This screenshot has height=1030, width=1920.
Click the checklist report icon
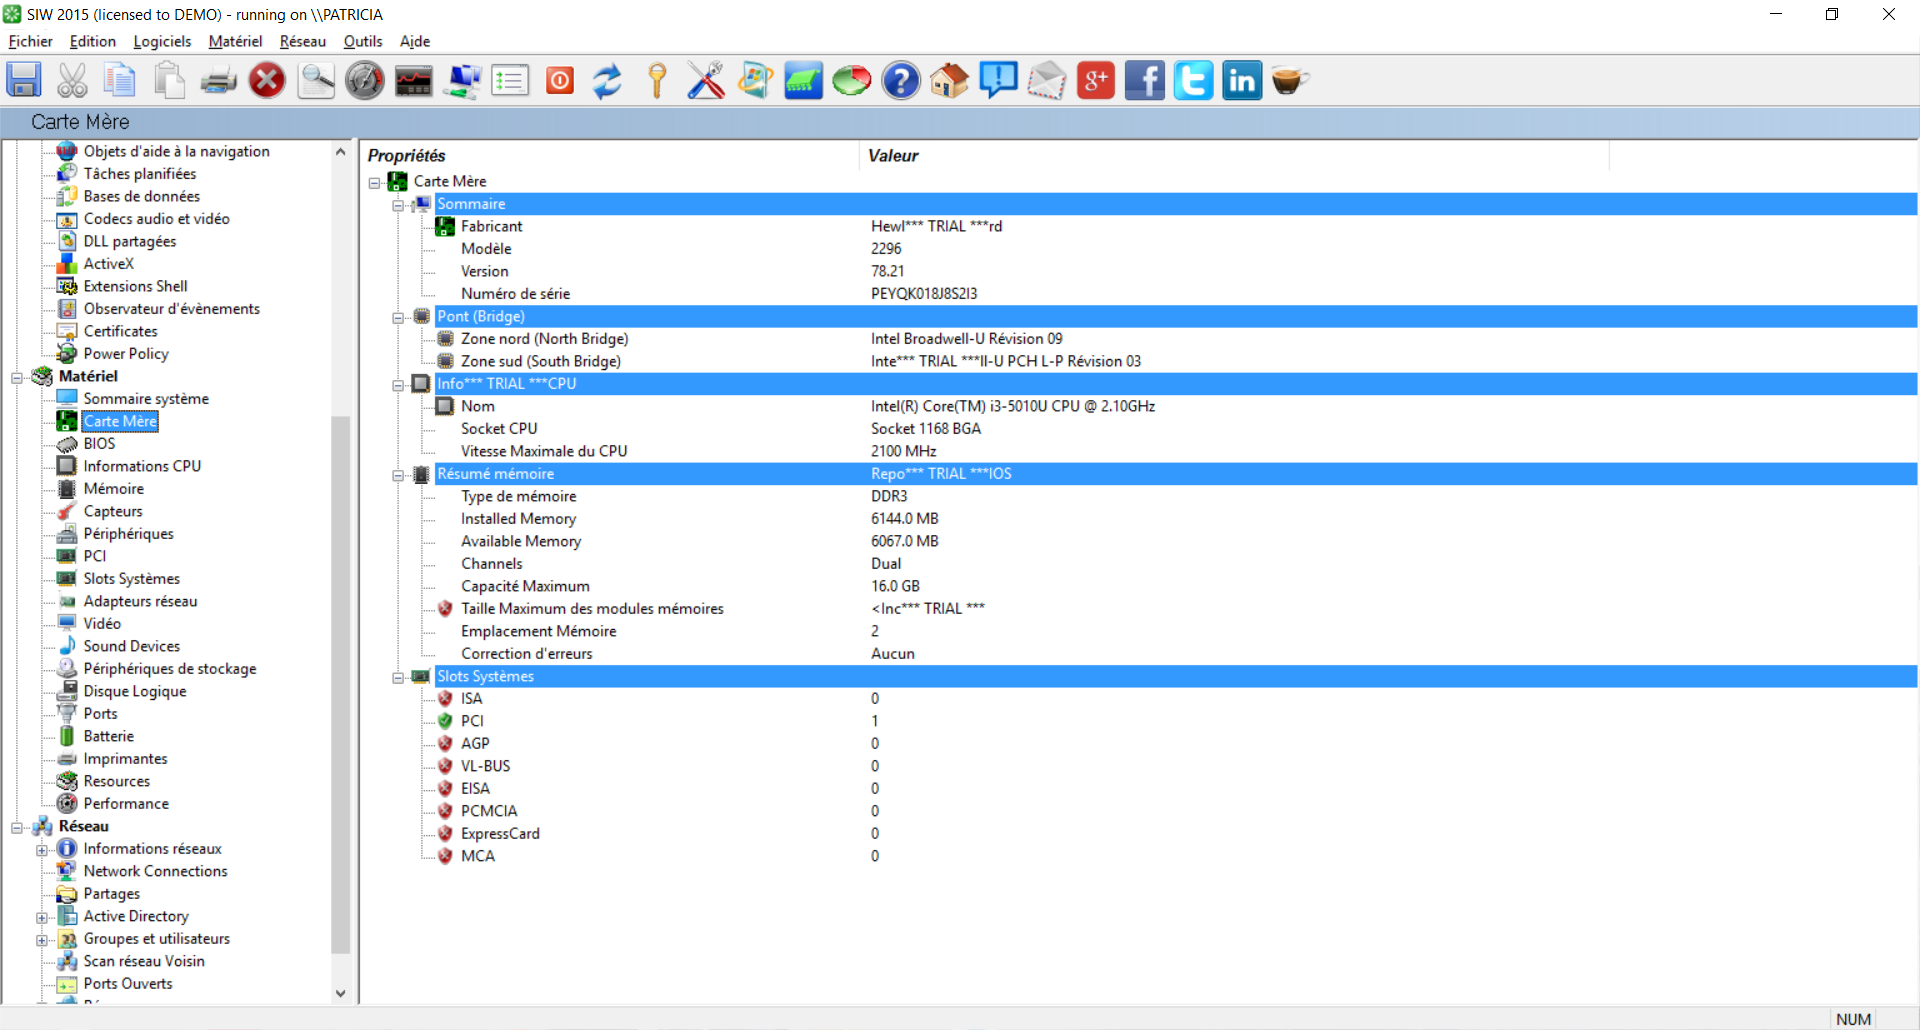510,80
